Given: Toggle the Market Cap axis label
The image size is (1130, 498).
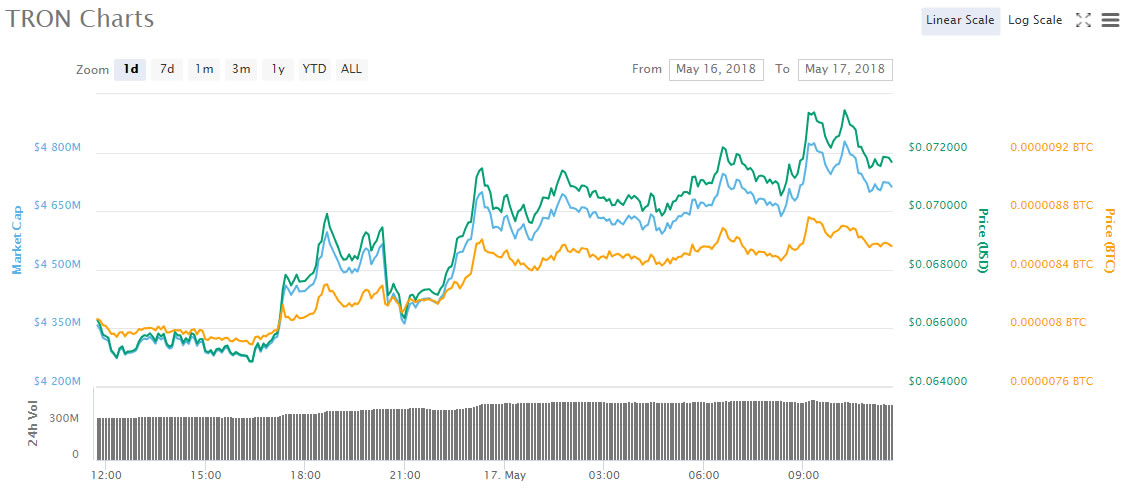Looking at the screenshot, I should [17, 239].
